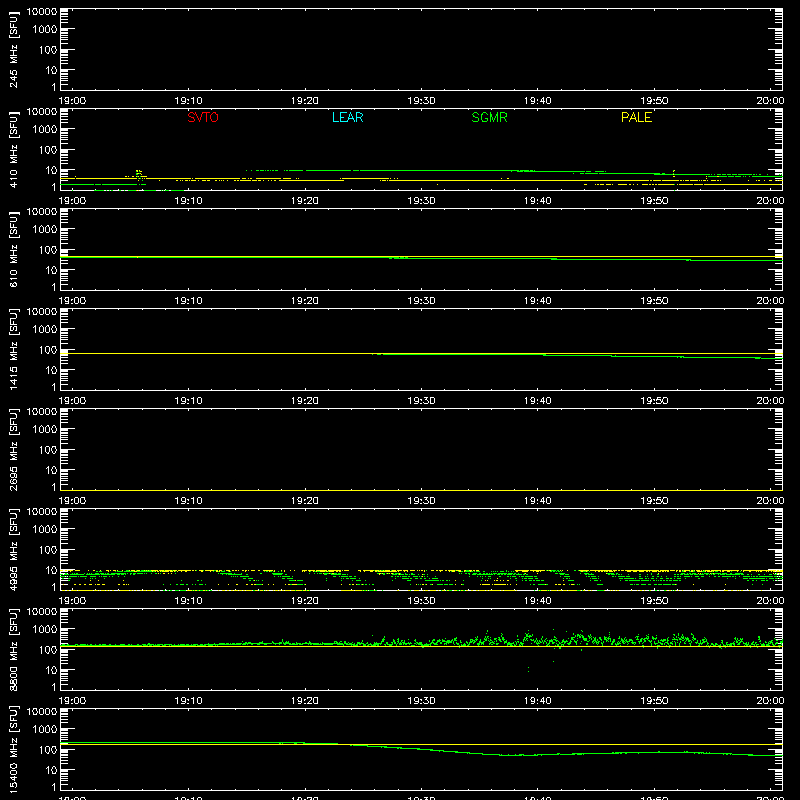Click the green noisy trace in 8800 MHz panel
This screenshot has height=800, width=800.
pyautogui.click(x=421, y=642)
